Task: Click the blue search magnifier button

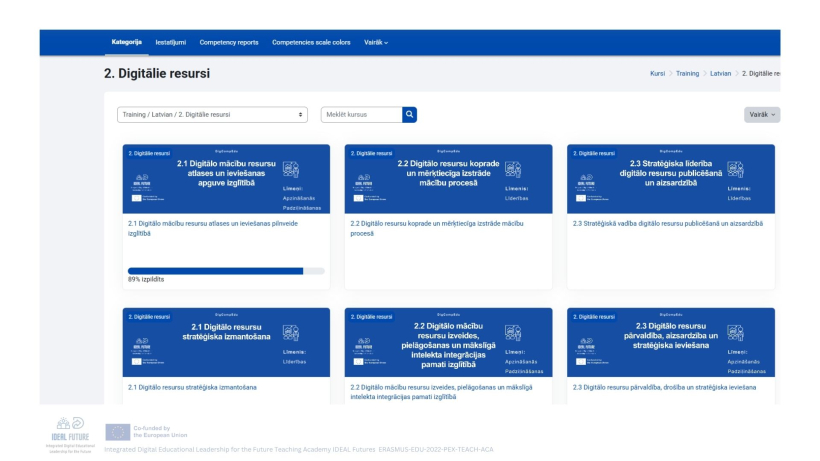Action: pos(409,114)
